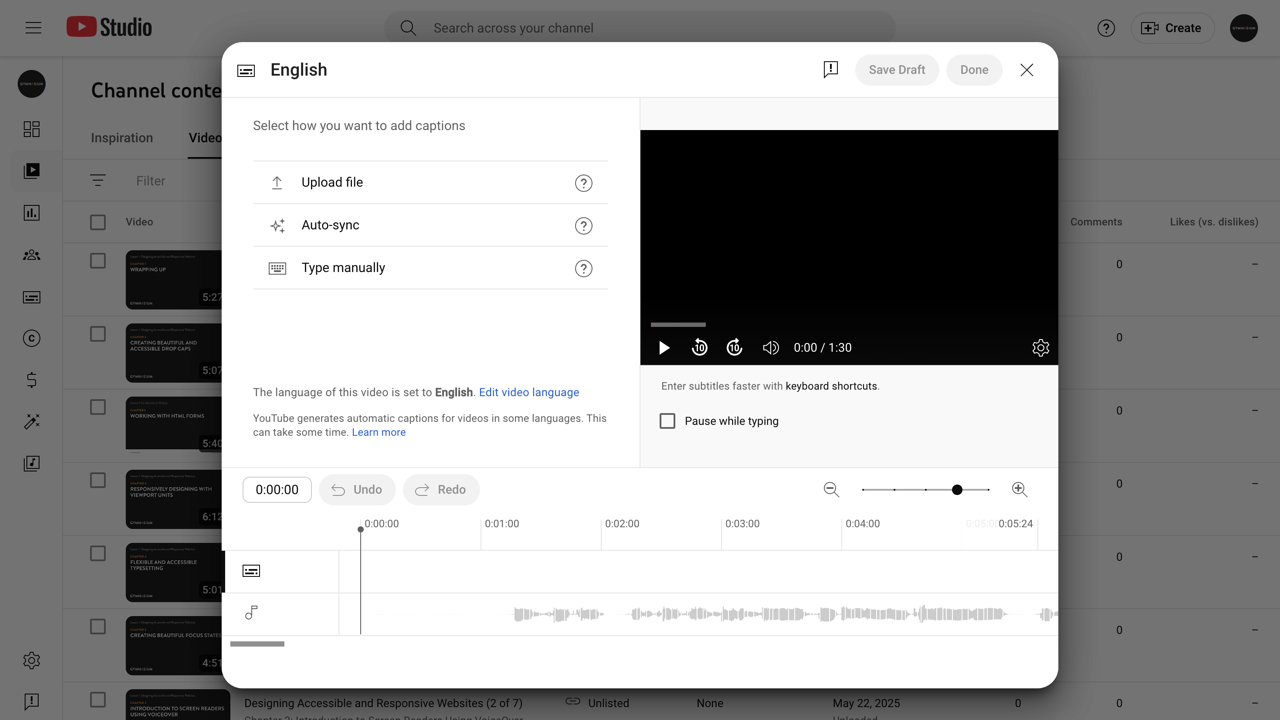Click channel avatar in left sidebar
This screenshot has height=720, width=1280.
32,84
